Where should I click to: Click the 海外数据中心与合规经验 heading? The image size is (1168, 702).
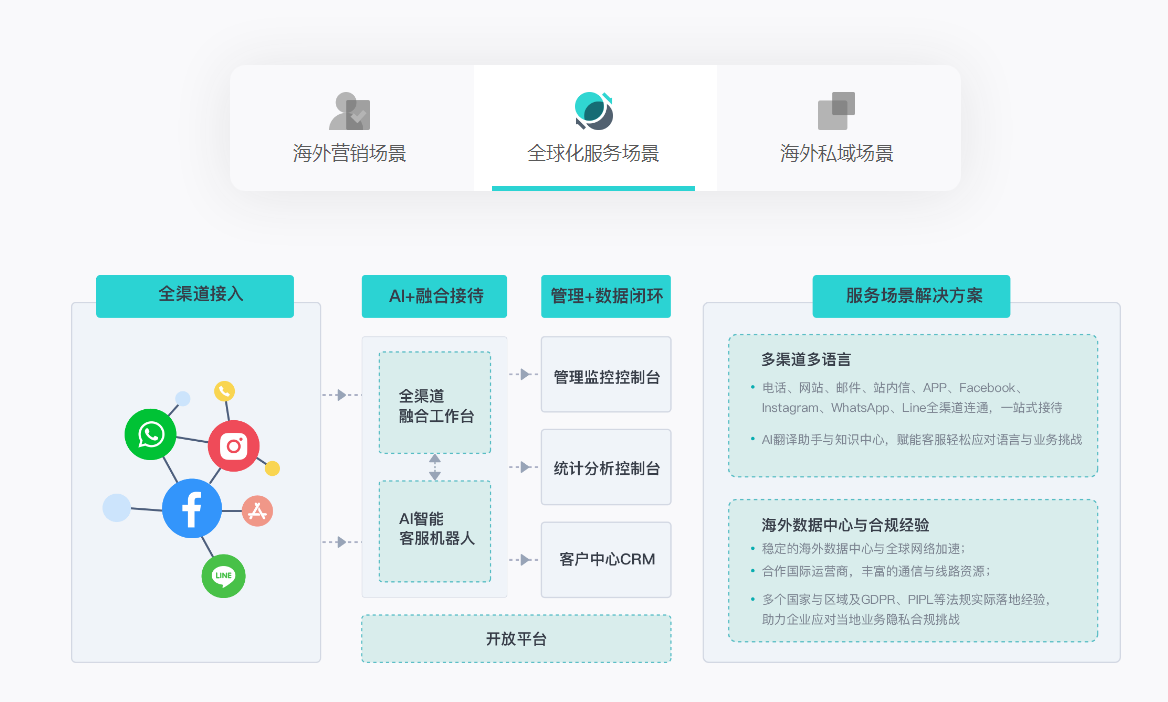point(845,525)
